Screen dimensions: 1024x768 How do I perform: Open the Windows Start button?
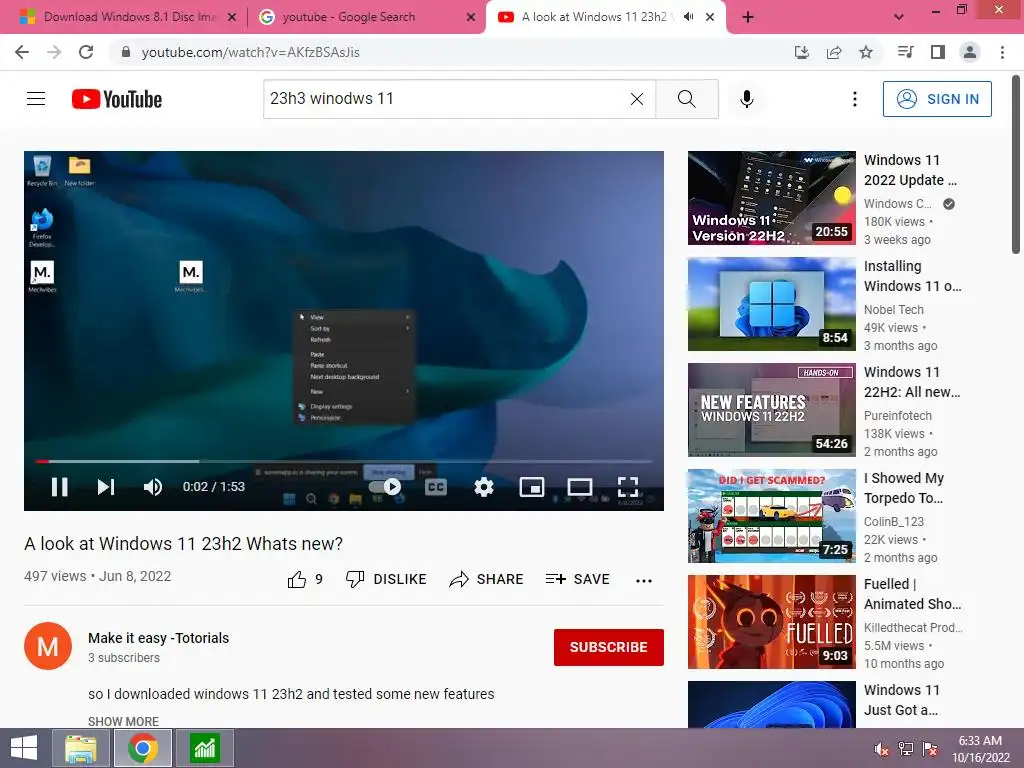click(24, 748)
